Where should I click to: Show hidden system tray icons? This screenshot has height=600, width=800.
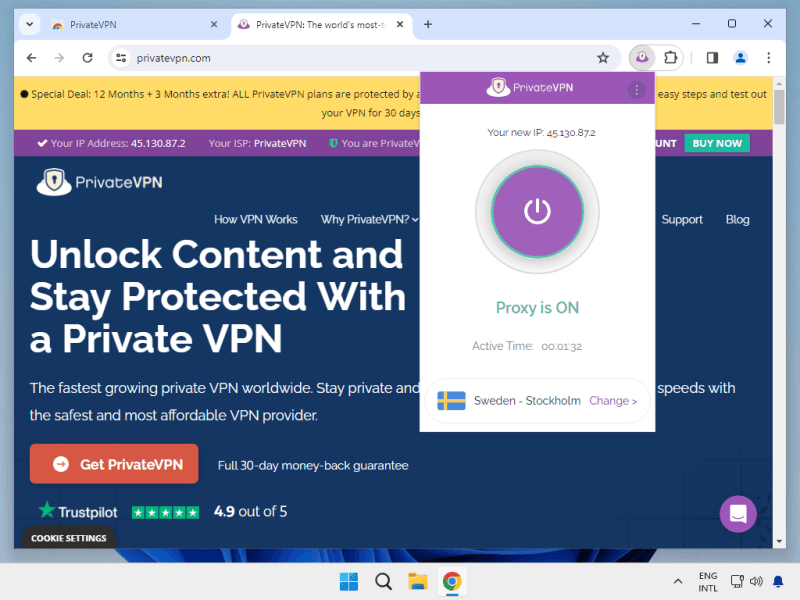tap(677, 581)
